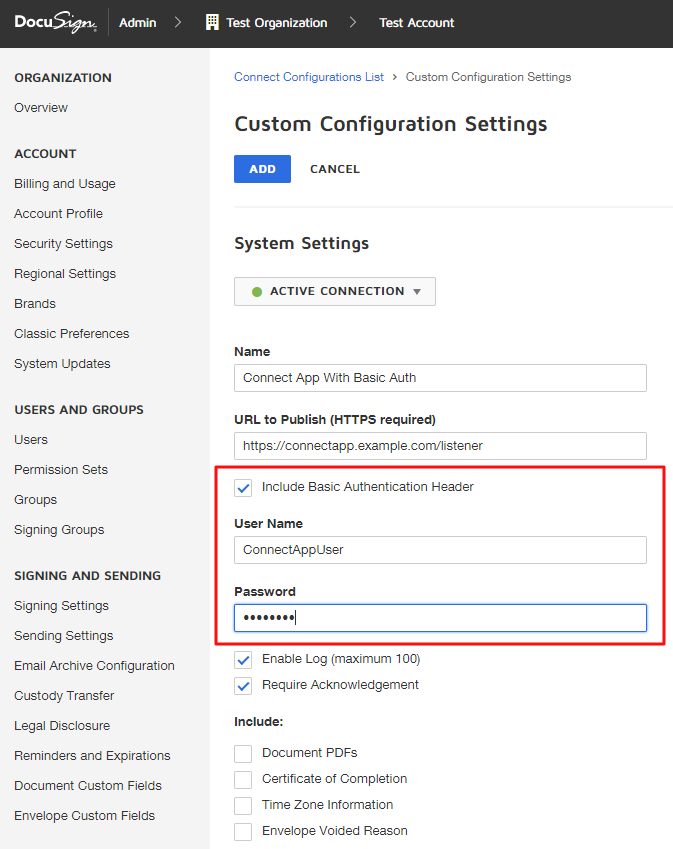Toggle the Envelope Voided Reason option
Screen dimensions: 673x849
243,830
